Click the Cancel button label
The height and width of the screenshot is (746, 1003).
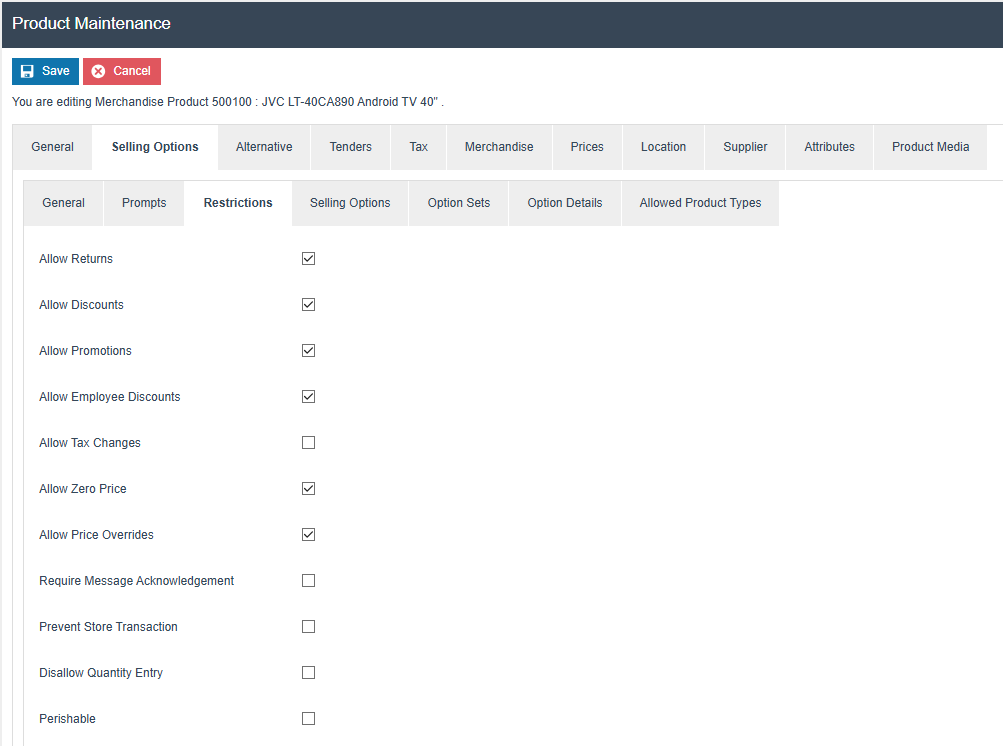[132, 71]
